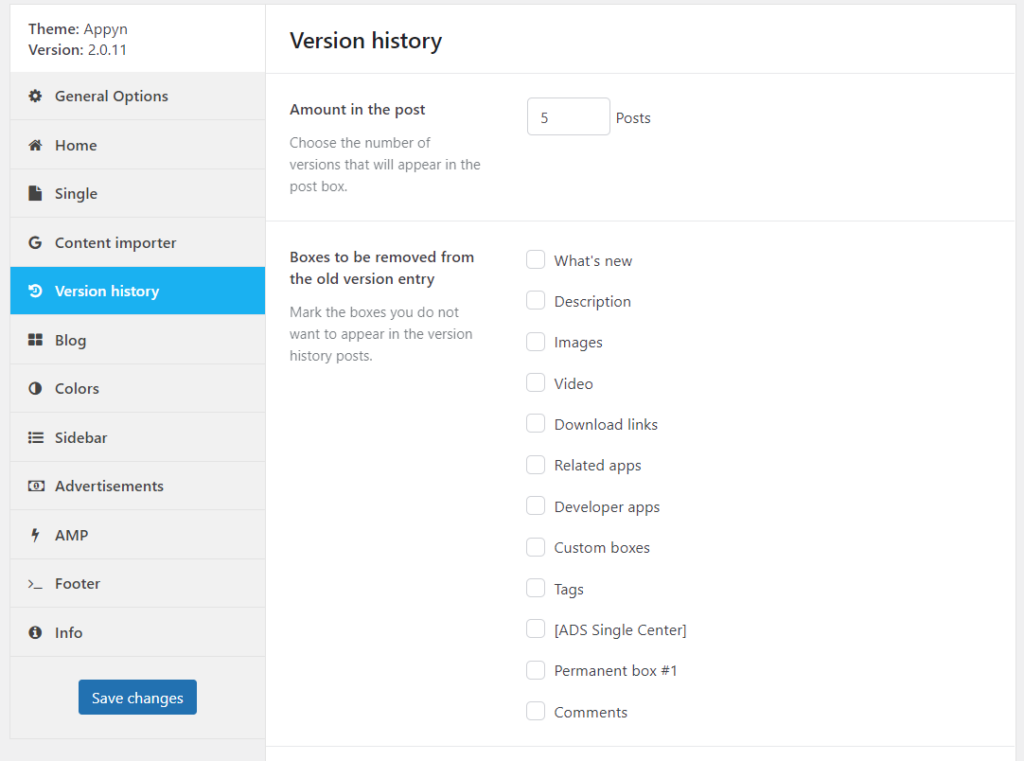This screenshot has height=761, width=1024.
Task: Check the Permanent box #1 option
Action: click(536, 669)
